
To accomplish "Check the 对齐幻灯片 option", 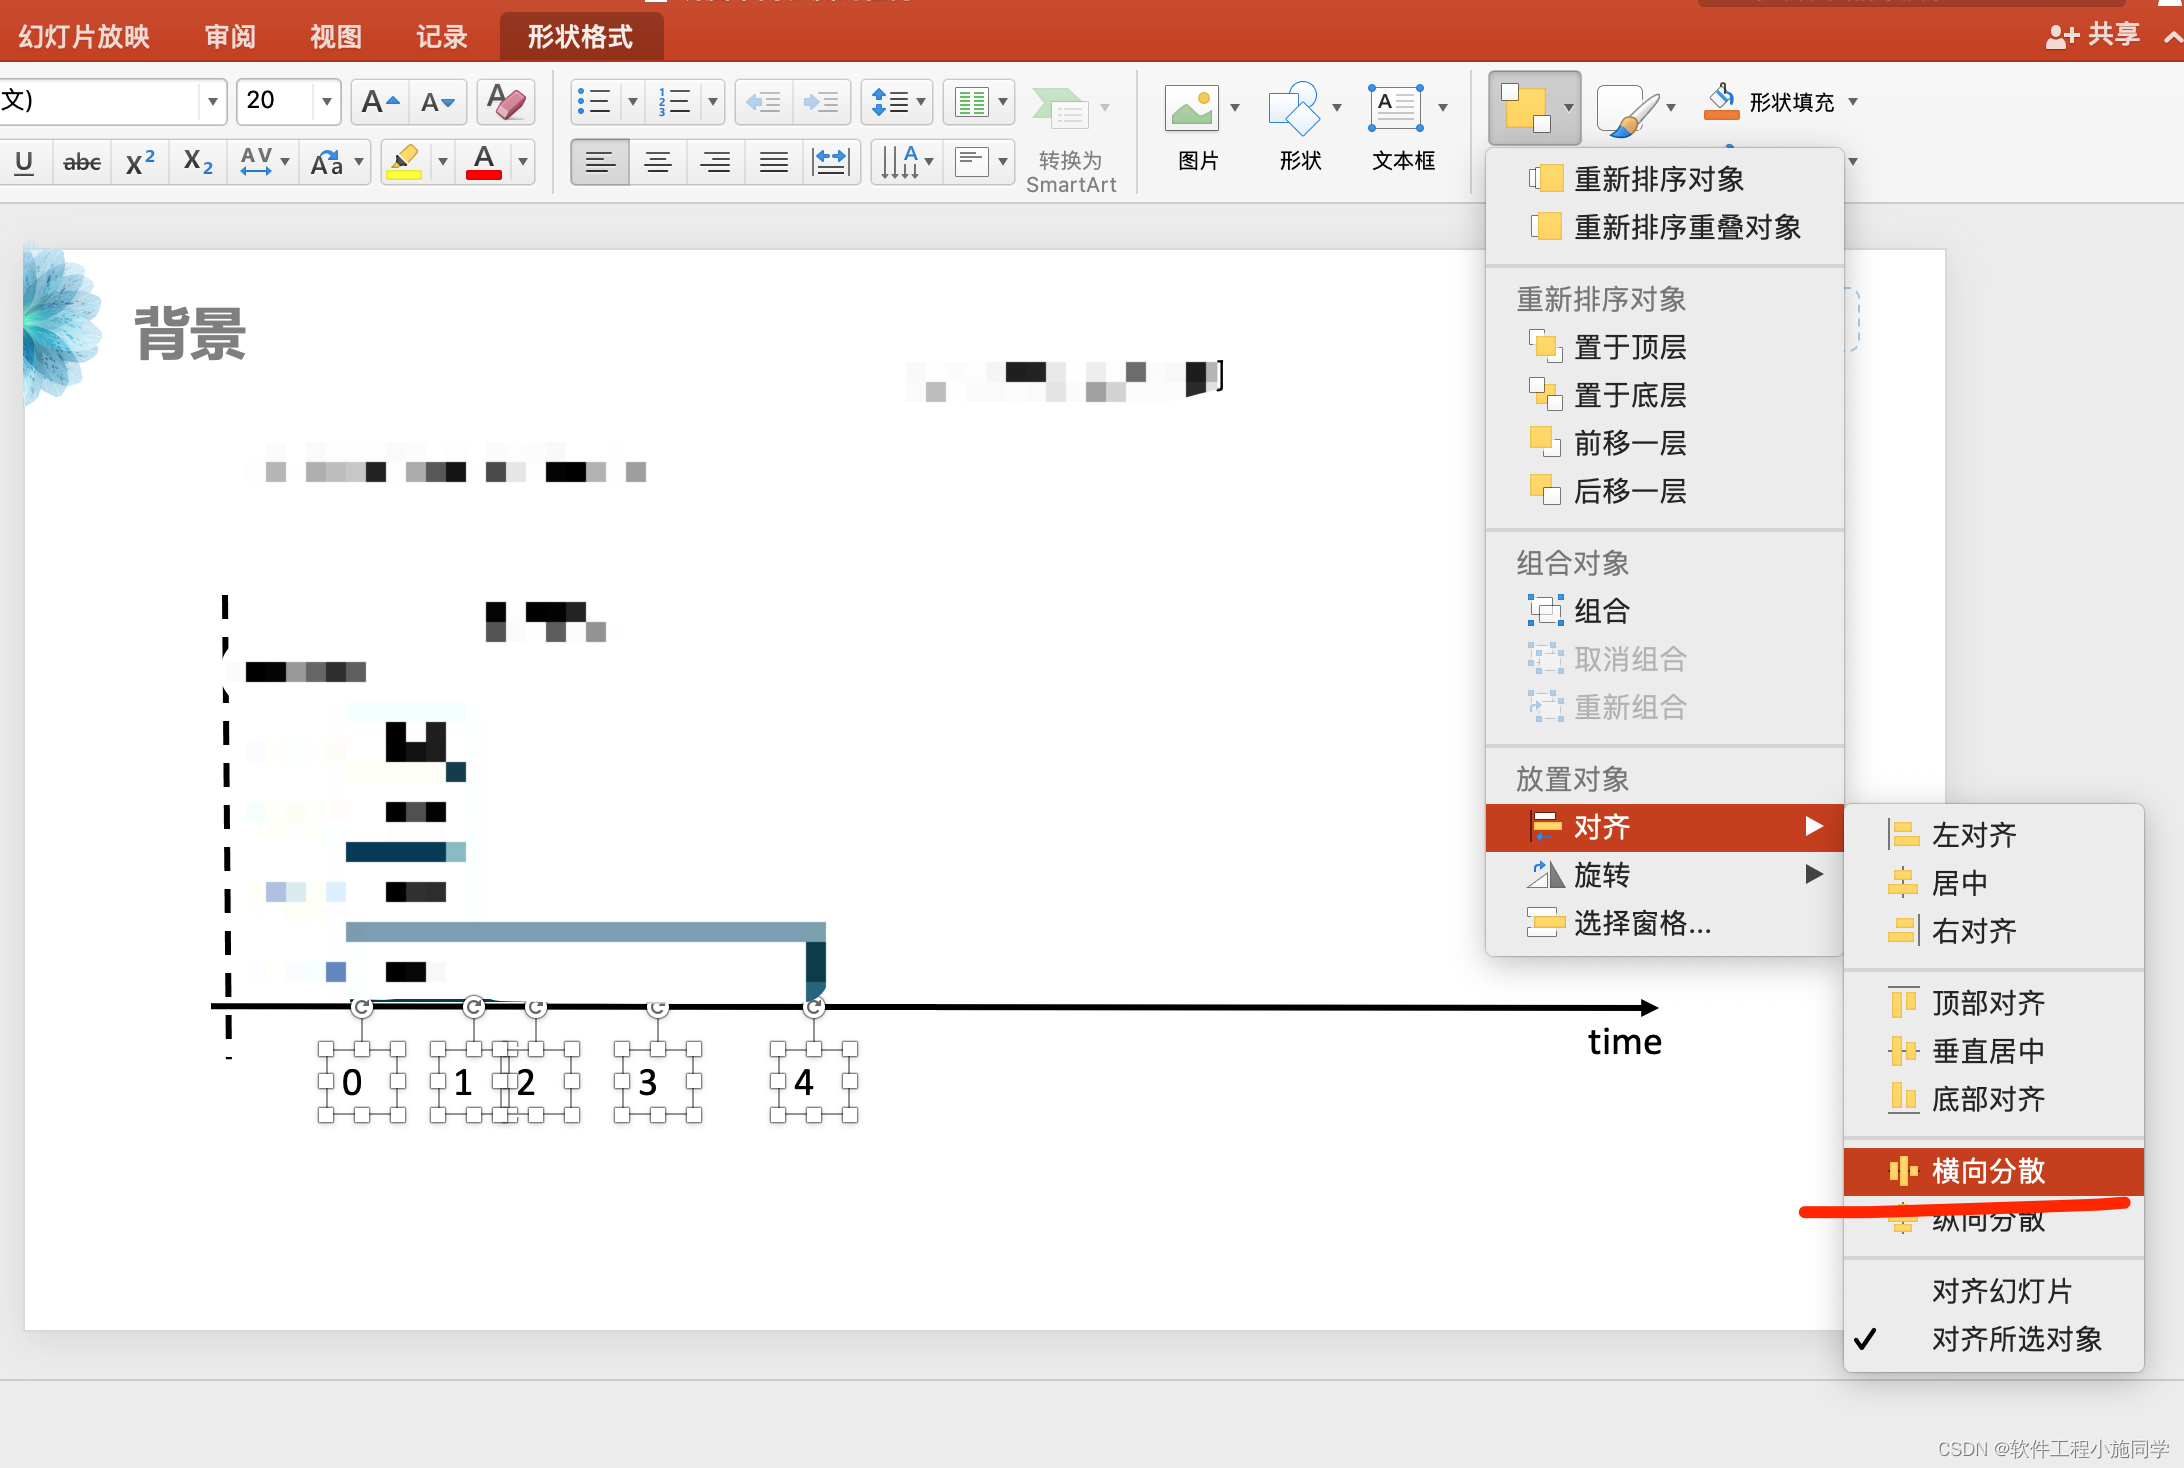I will coord(2001,1291).
